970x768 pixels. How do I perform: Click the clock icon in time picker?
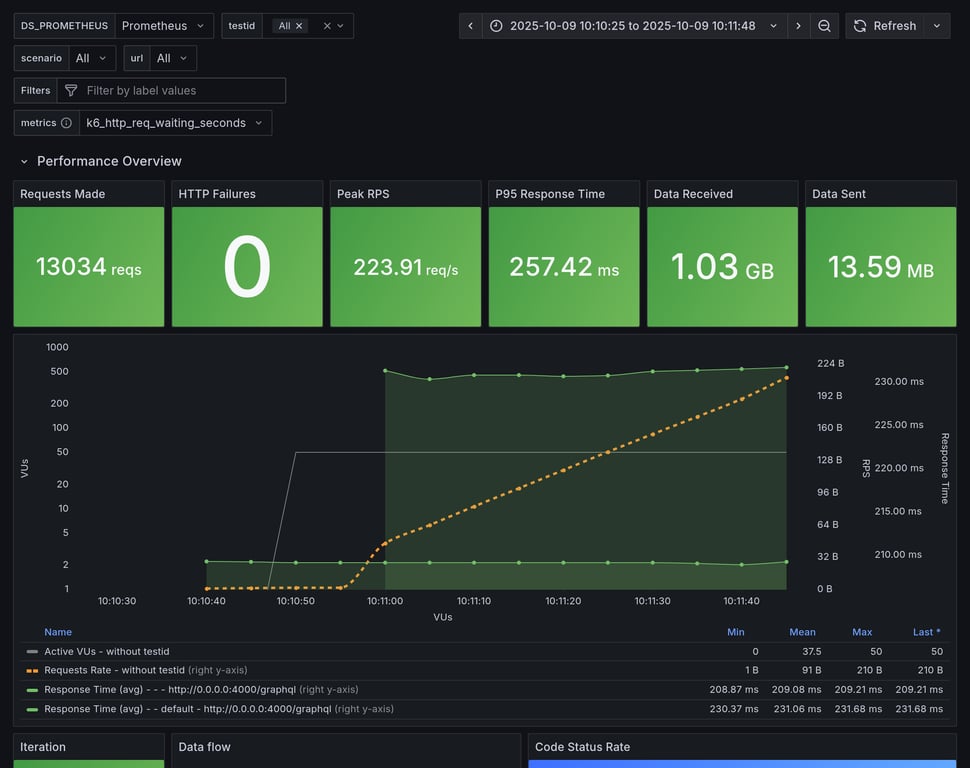pyautogui.click(x=497, y=26)
